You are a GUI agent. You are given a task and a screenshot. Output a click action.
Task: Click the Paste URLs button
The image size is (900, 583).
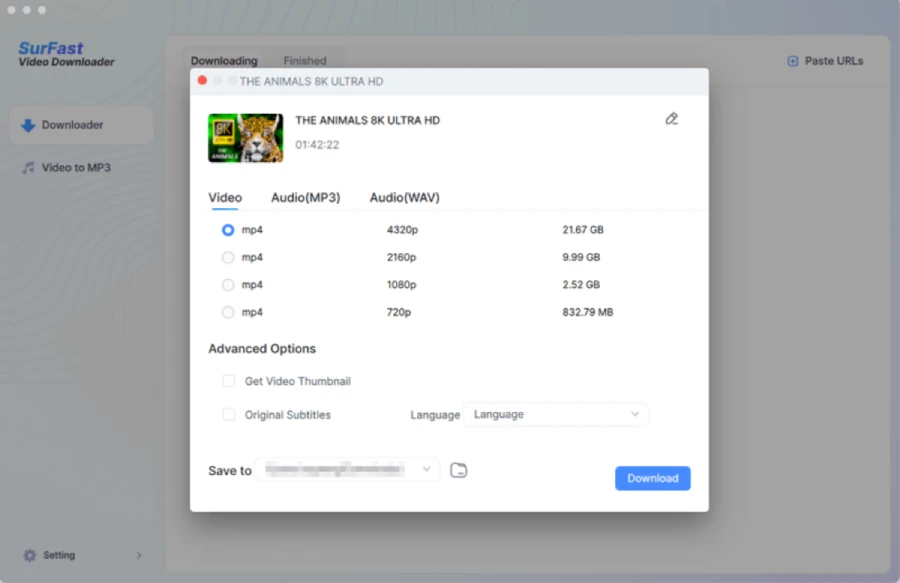point(825,61)
